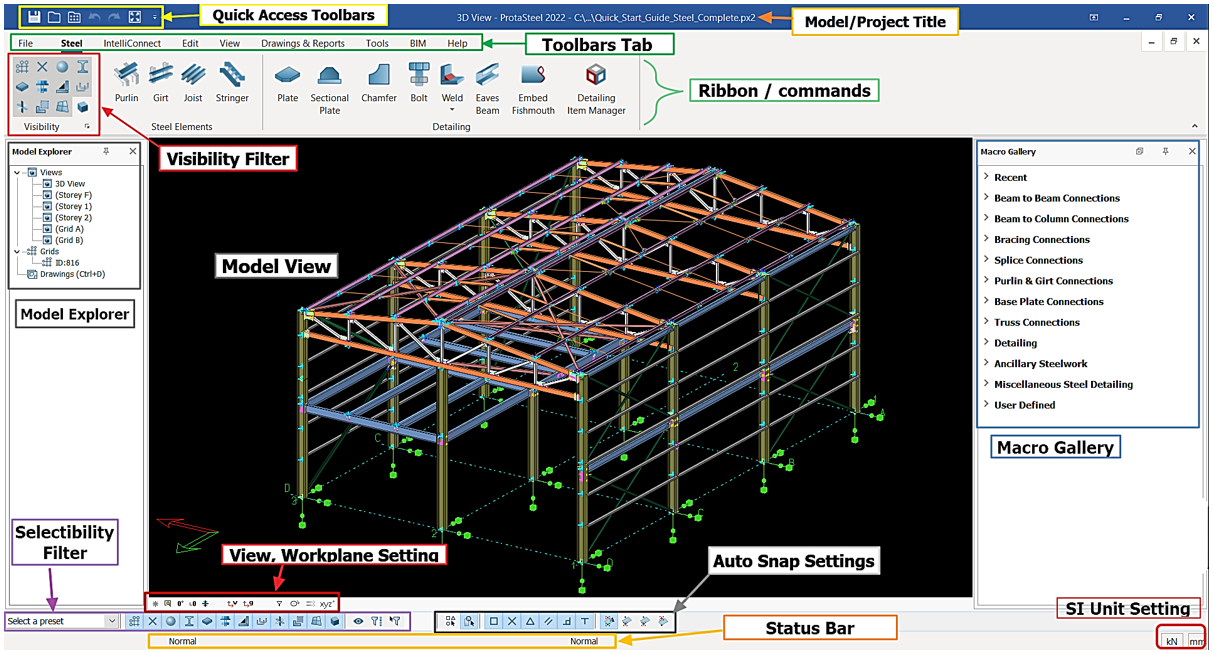Select the Eaves Beam tool
This screenshot has width=1213, height=653.
click(487, 86)
